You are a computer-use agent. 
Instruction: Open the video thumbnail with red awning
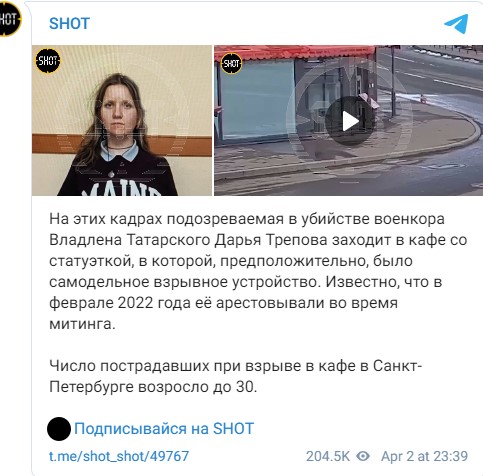(348, 120)
